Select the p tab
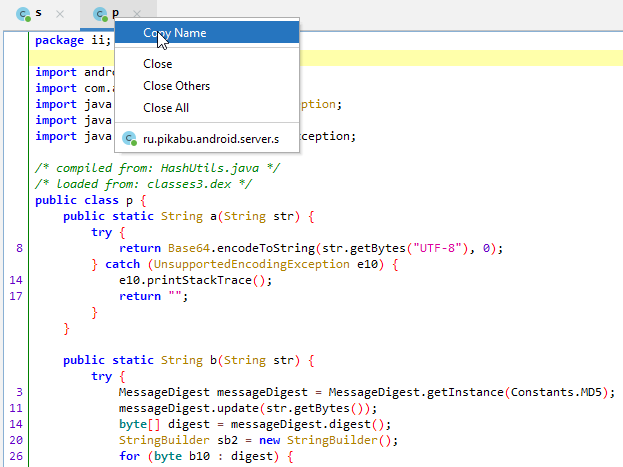Viewport: 623px width, 467px height. click(x=115, y=14)
